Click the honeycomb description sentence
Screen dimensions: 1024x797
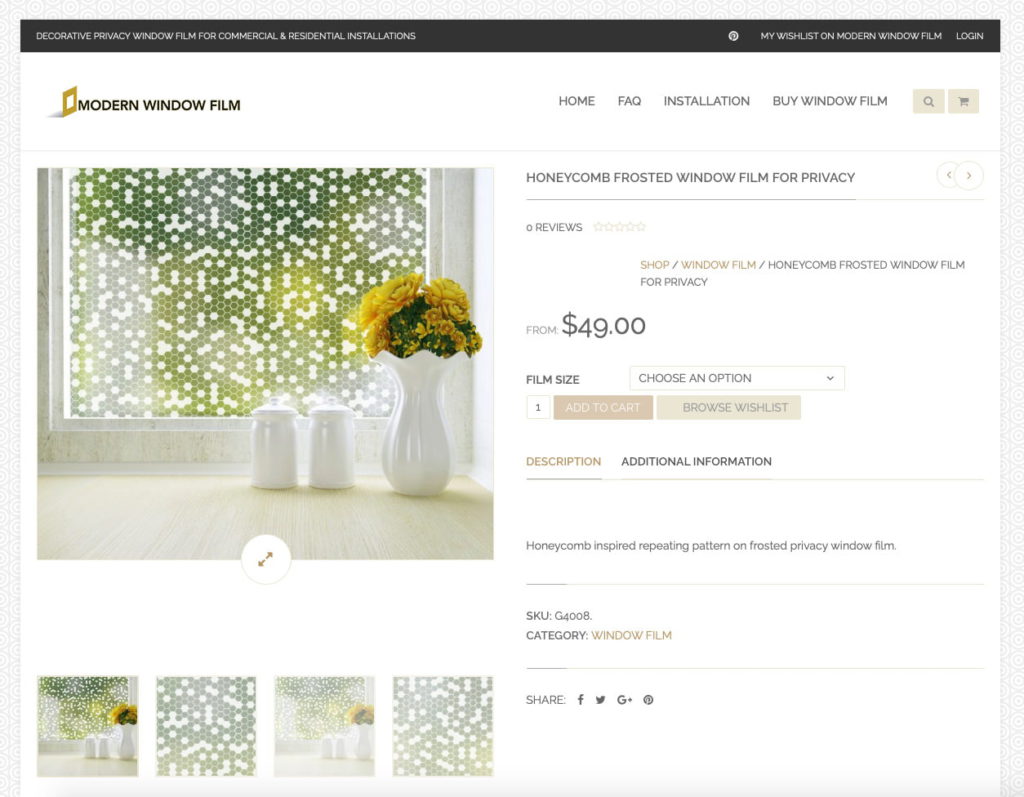tap(711, 545)
